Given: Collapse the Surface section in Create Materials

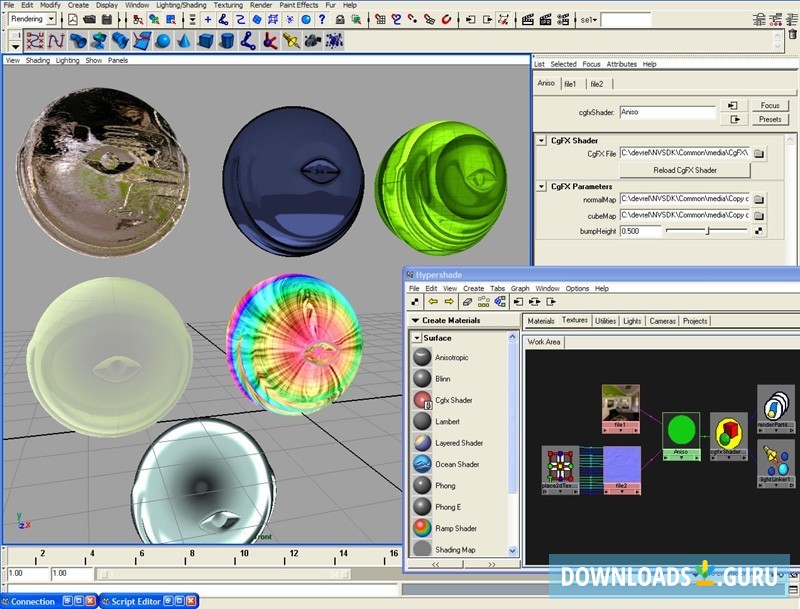Looking at the screenshot, I should (416, 337).
